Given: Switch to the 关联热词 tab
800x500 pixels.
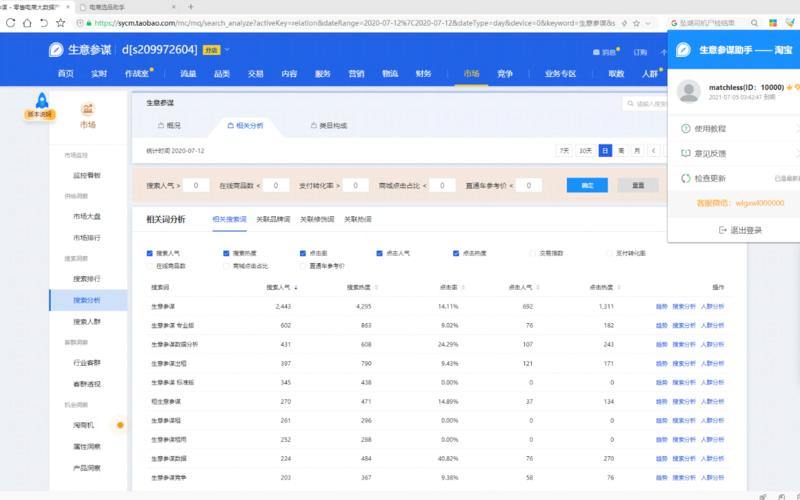Looking at the screenshot, I should pos(358,219).
